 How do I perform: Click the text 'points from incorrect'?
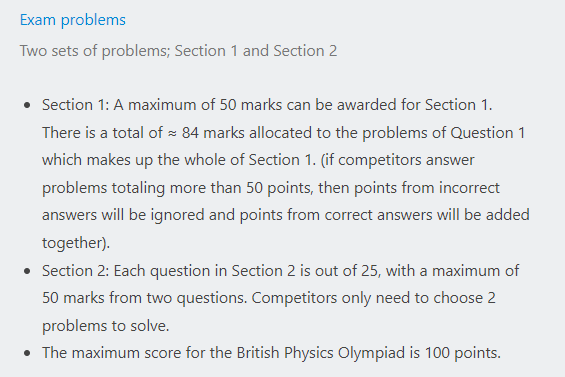pyautogui.click(x=427, y=188)
